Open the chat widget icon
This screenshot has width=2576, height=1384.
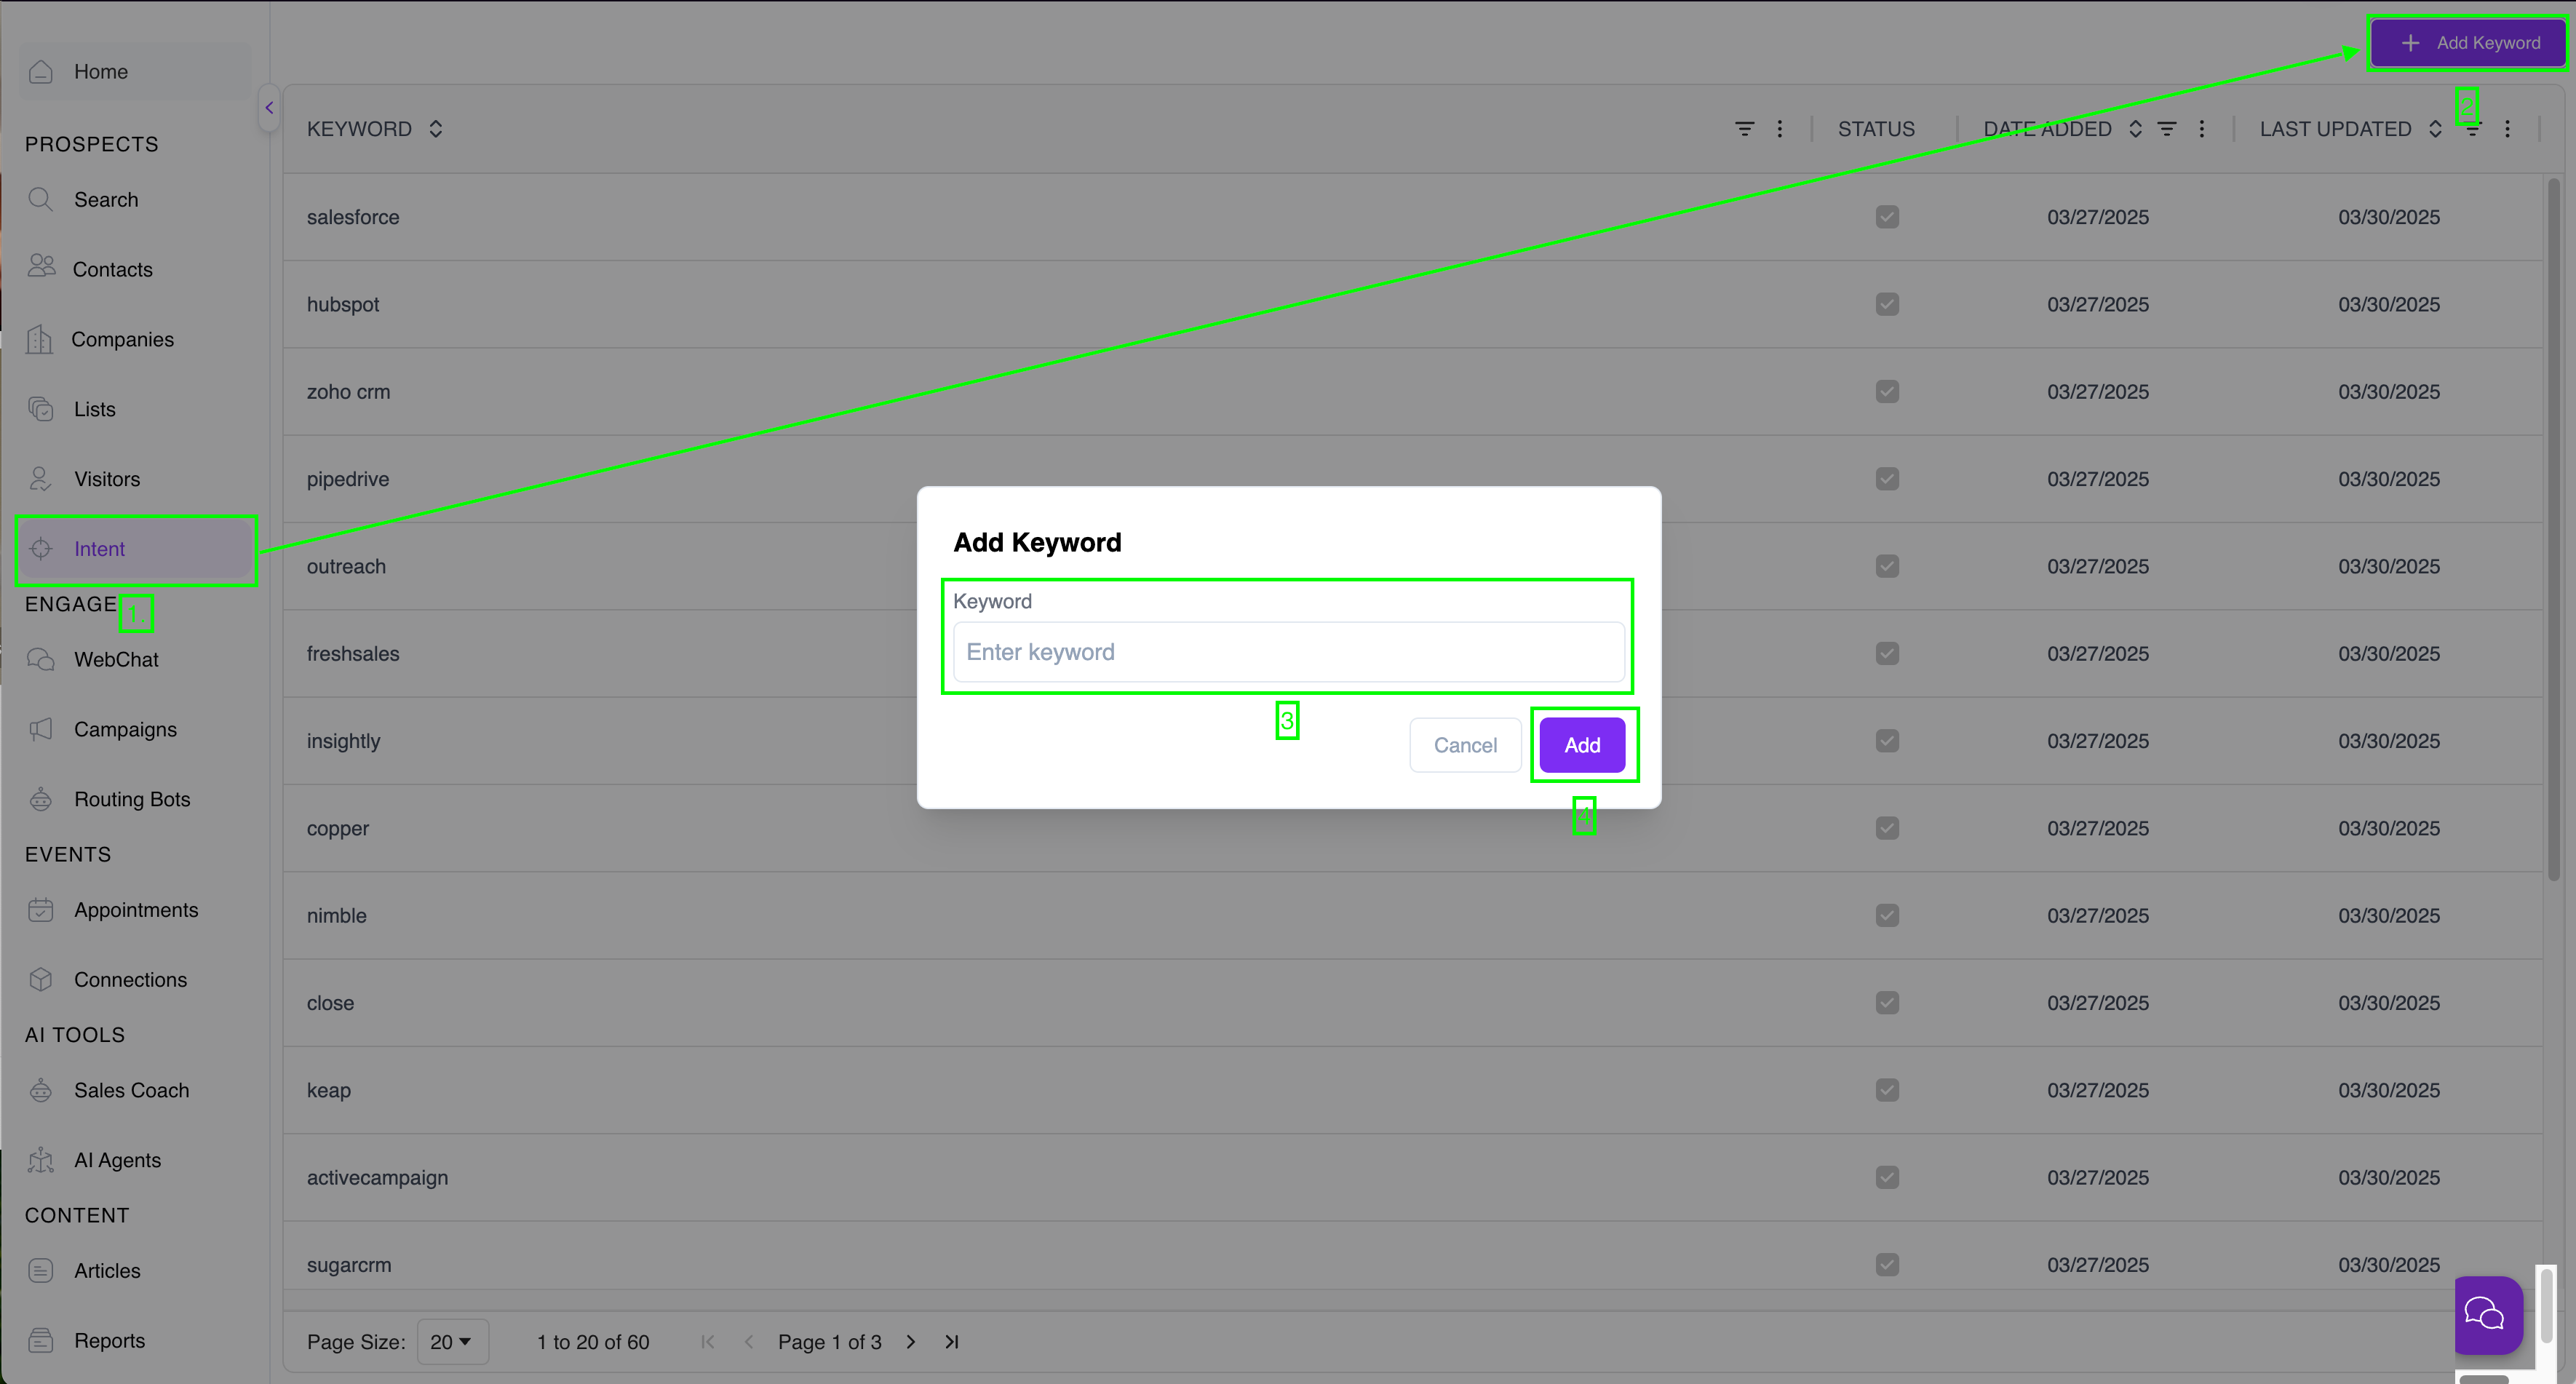[x=2488, y=1314]
